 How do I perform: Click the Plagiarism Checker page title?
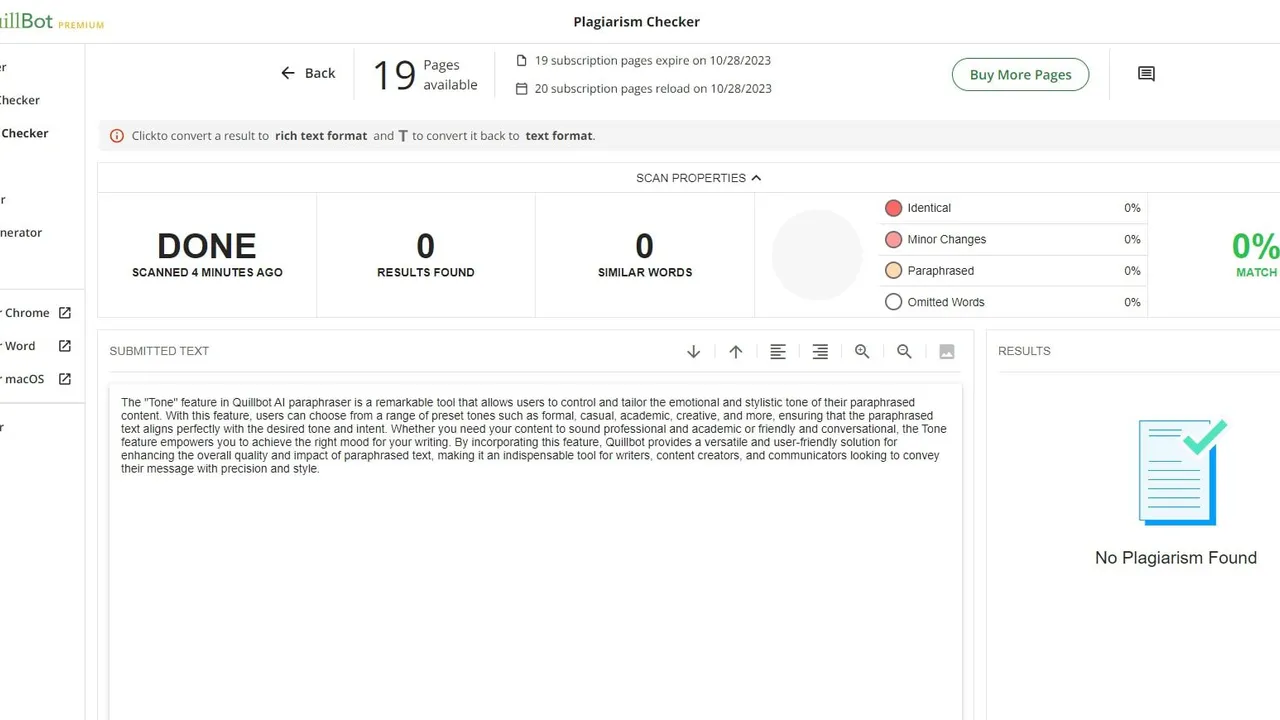pos(636,22)
